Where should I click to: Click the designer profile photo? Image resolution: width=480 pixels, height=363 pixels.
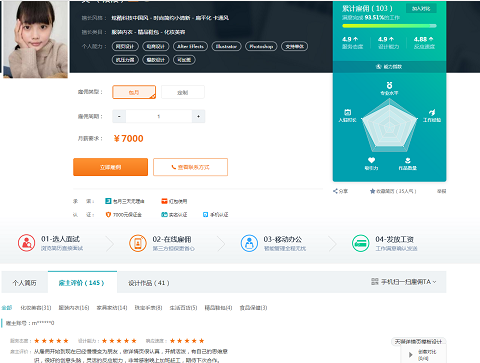35,39
